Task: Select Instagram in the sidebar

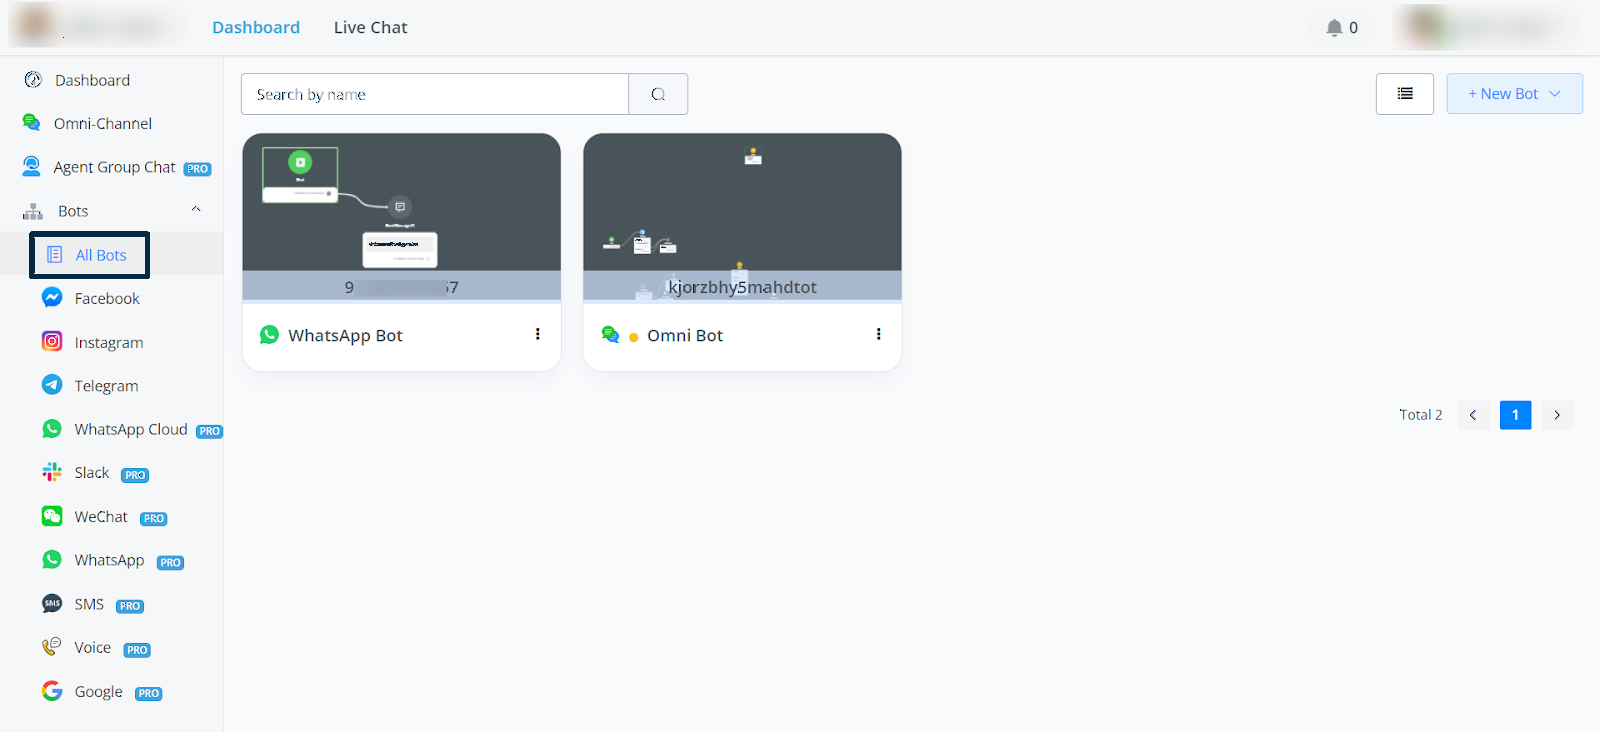Action: coord(109,342)
